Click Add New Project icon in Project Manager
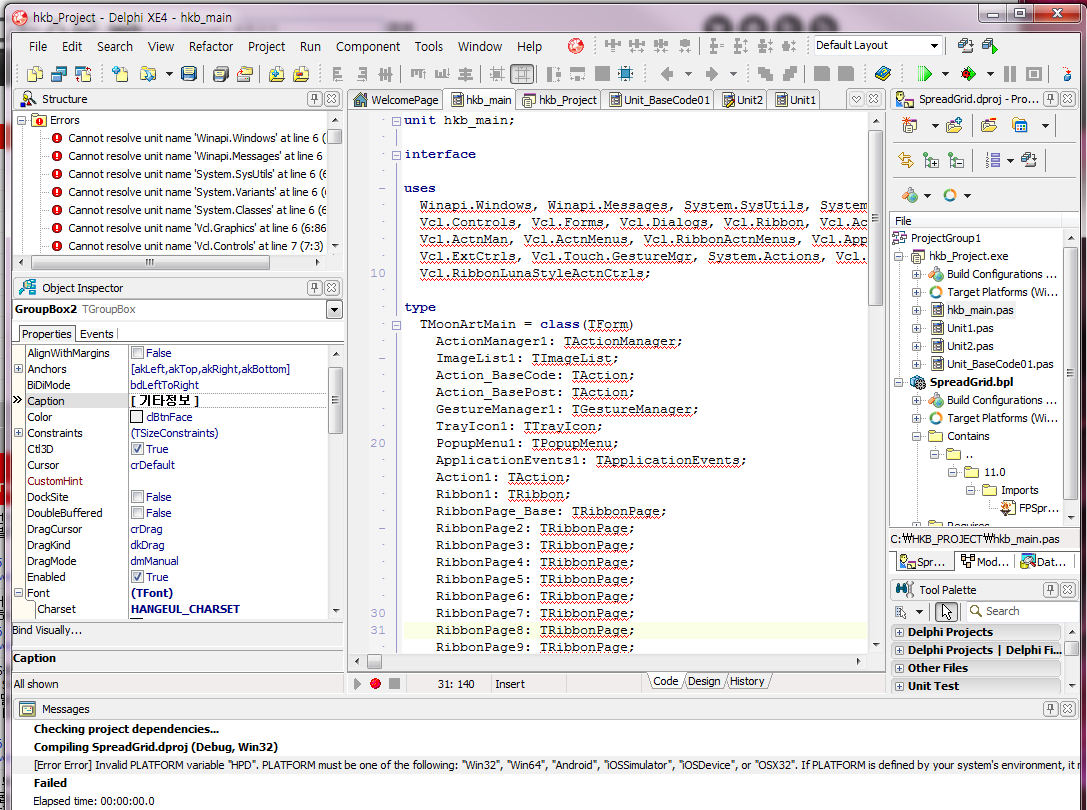Screen dimensions: 1087x810 (x=910, y=125)
